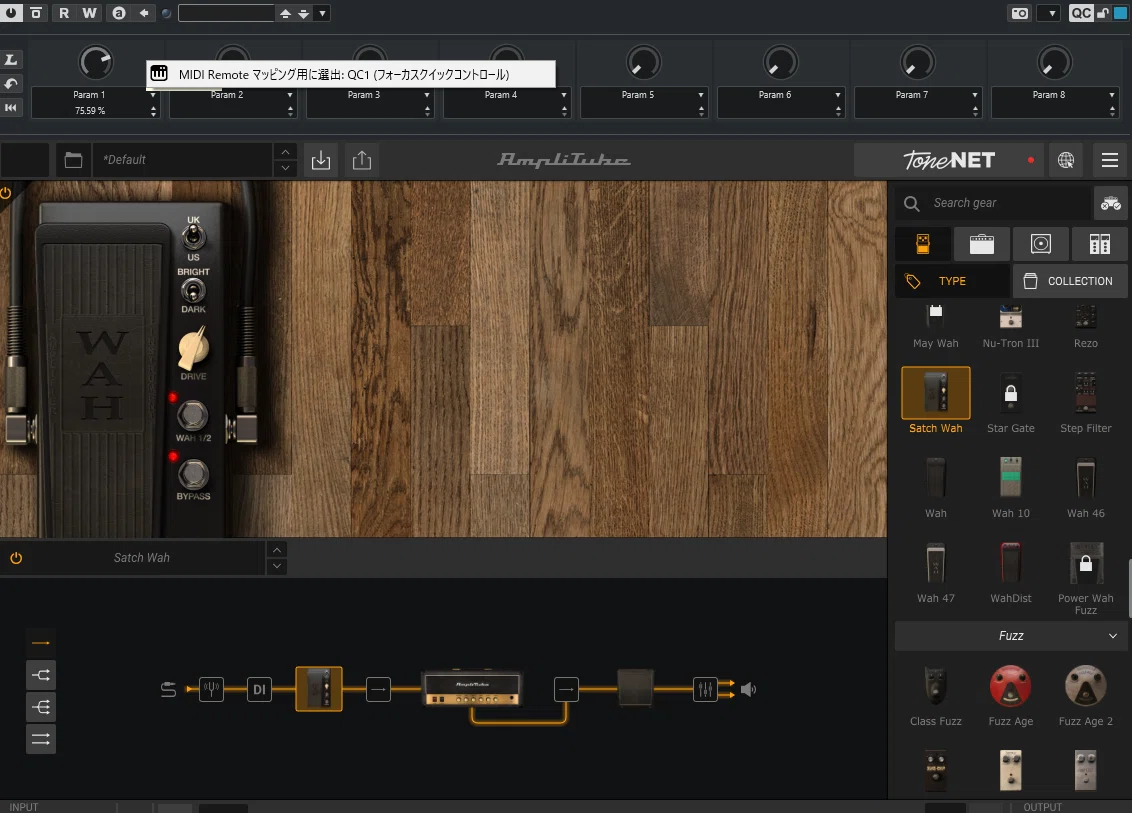Viewport: 1132px width, 813px height.
Task: Toggle the plugin bypass power button
Action: tap(11, 12)
